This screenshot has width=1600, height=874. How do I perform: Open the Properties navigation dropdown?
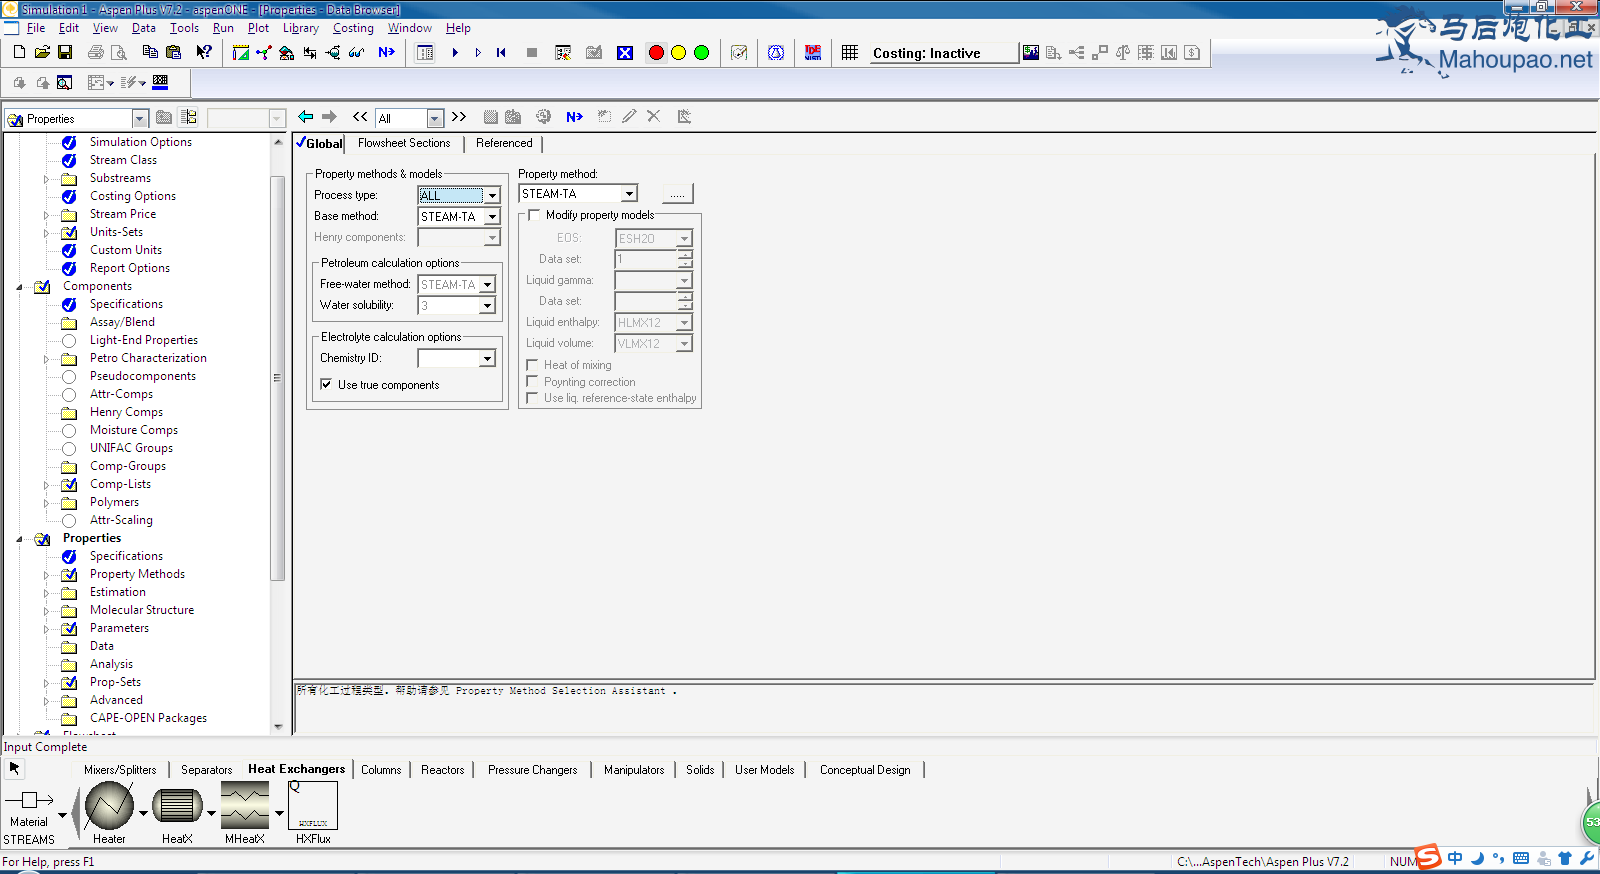pos(140,119)
